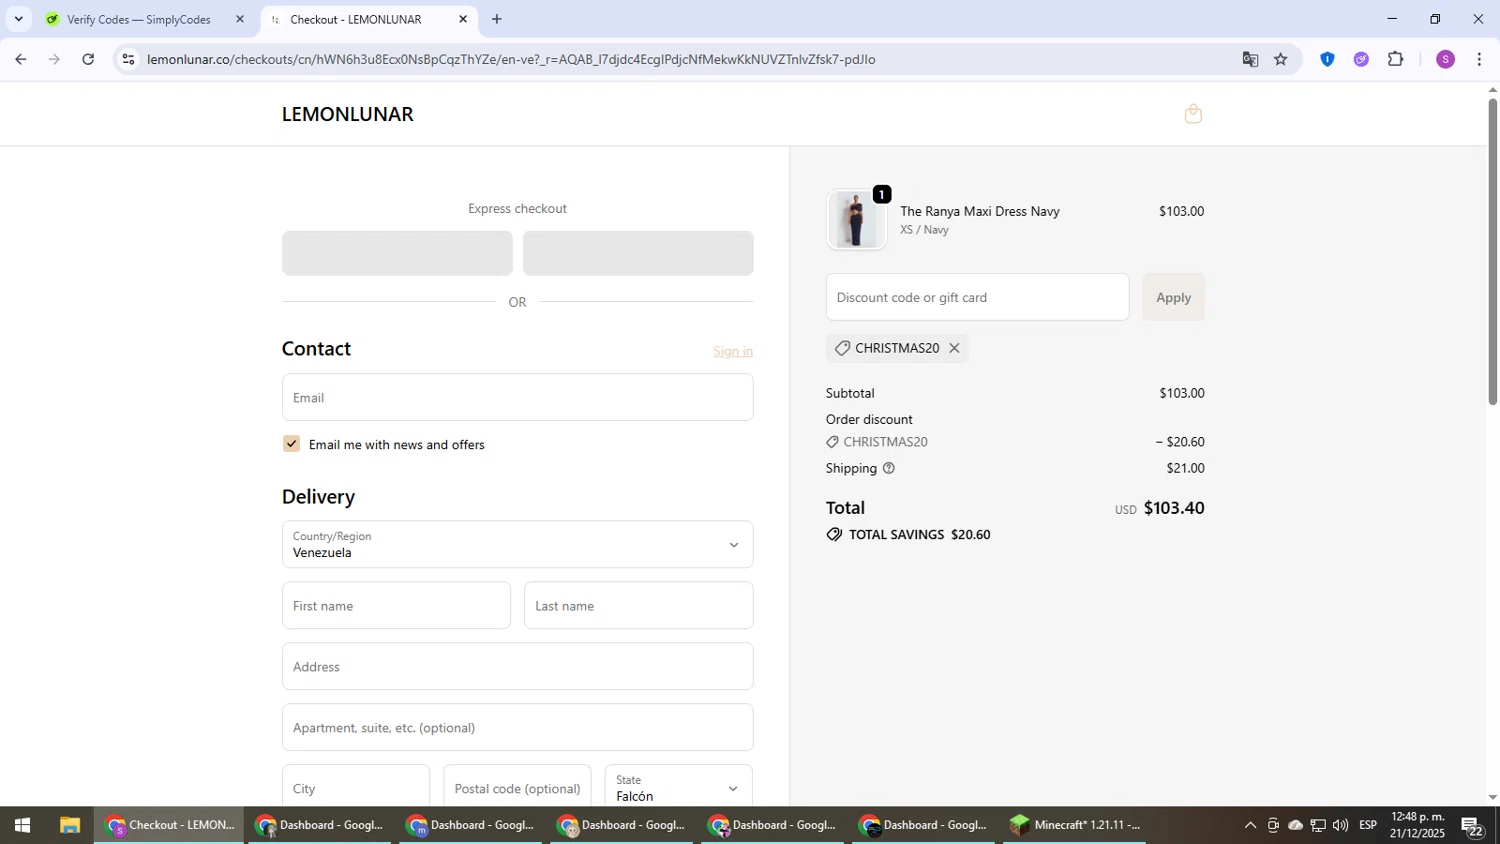
Task: Click the product name The Ranya Maxi Dress Navy
Action: 980,211
